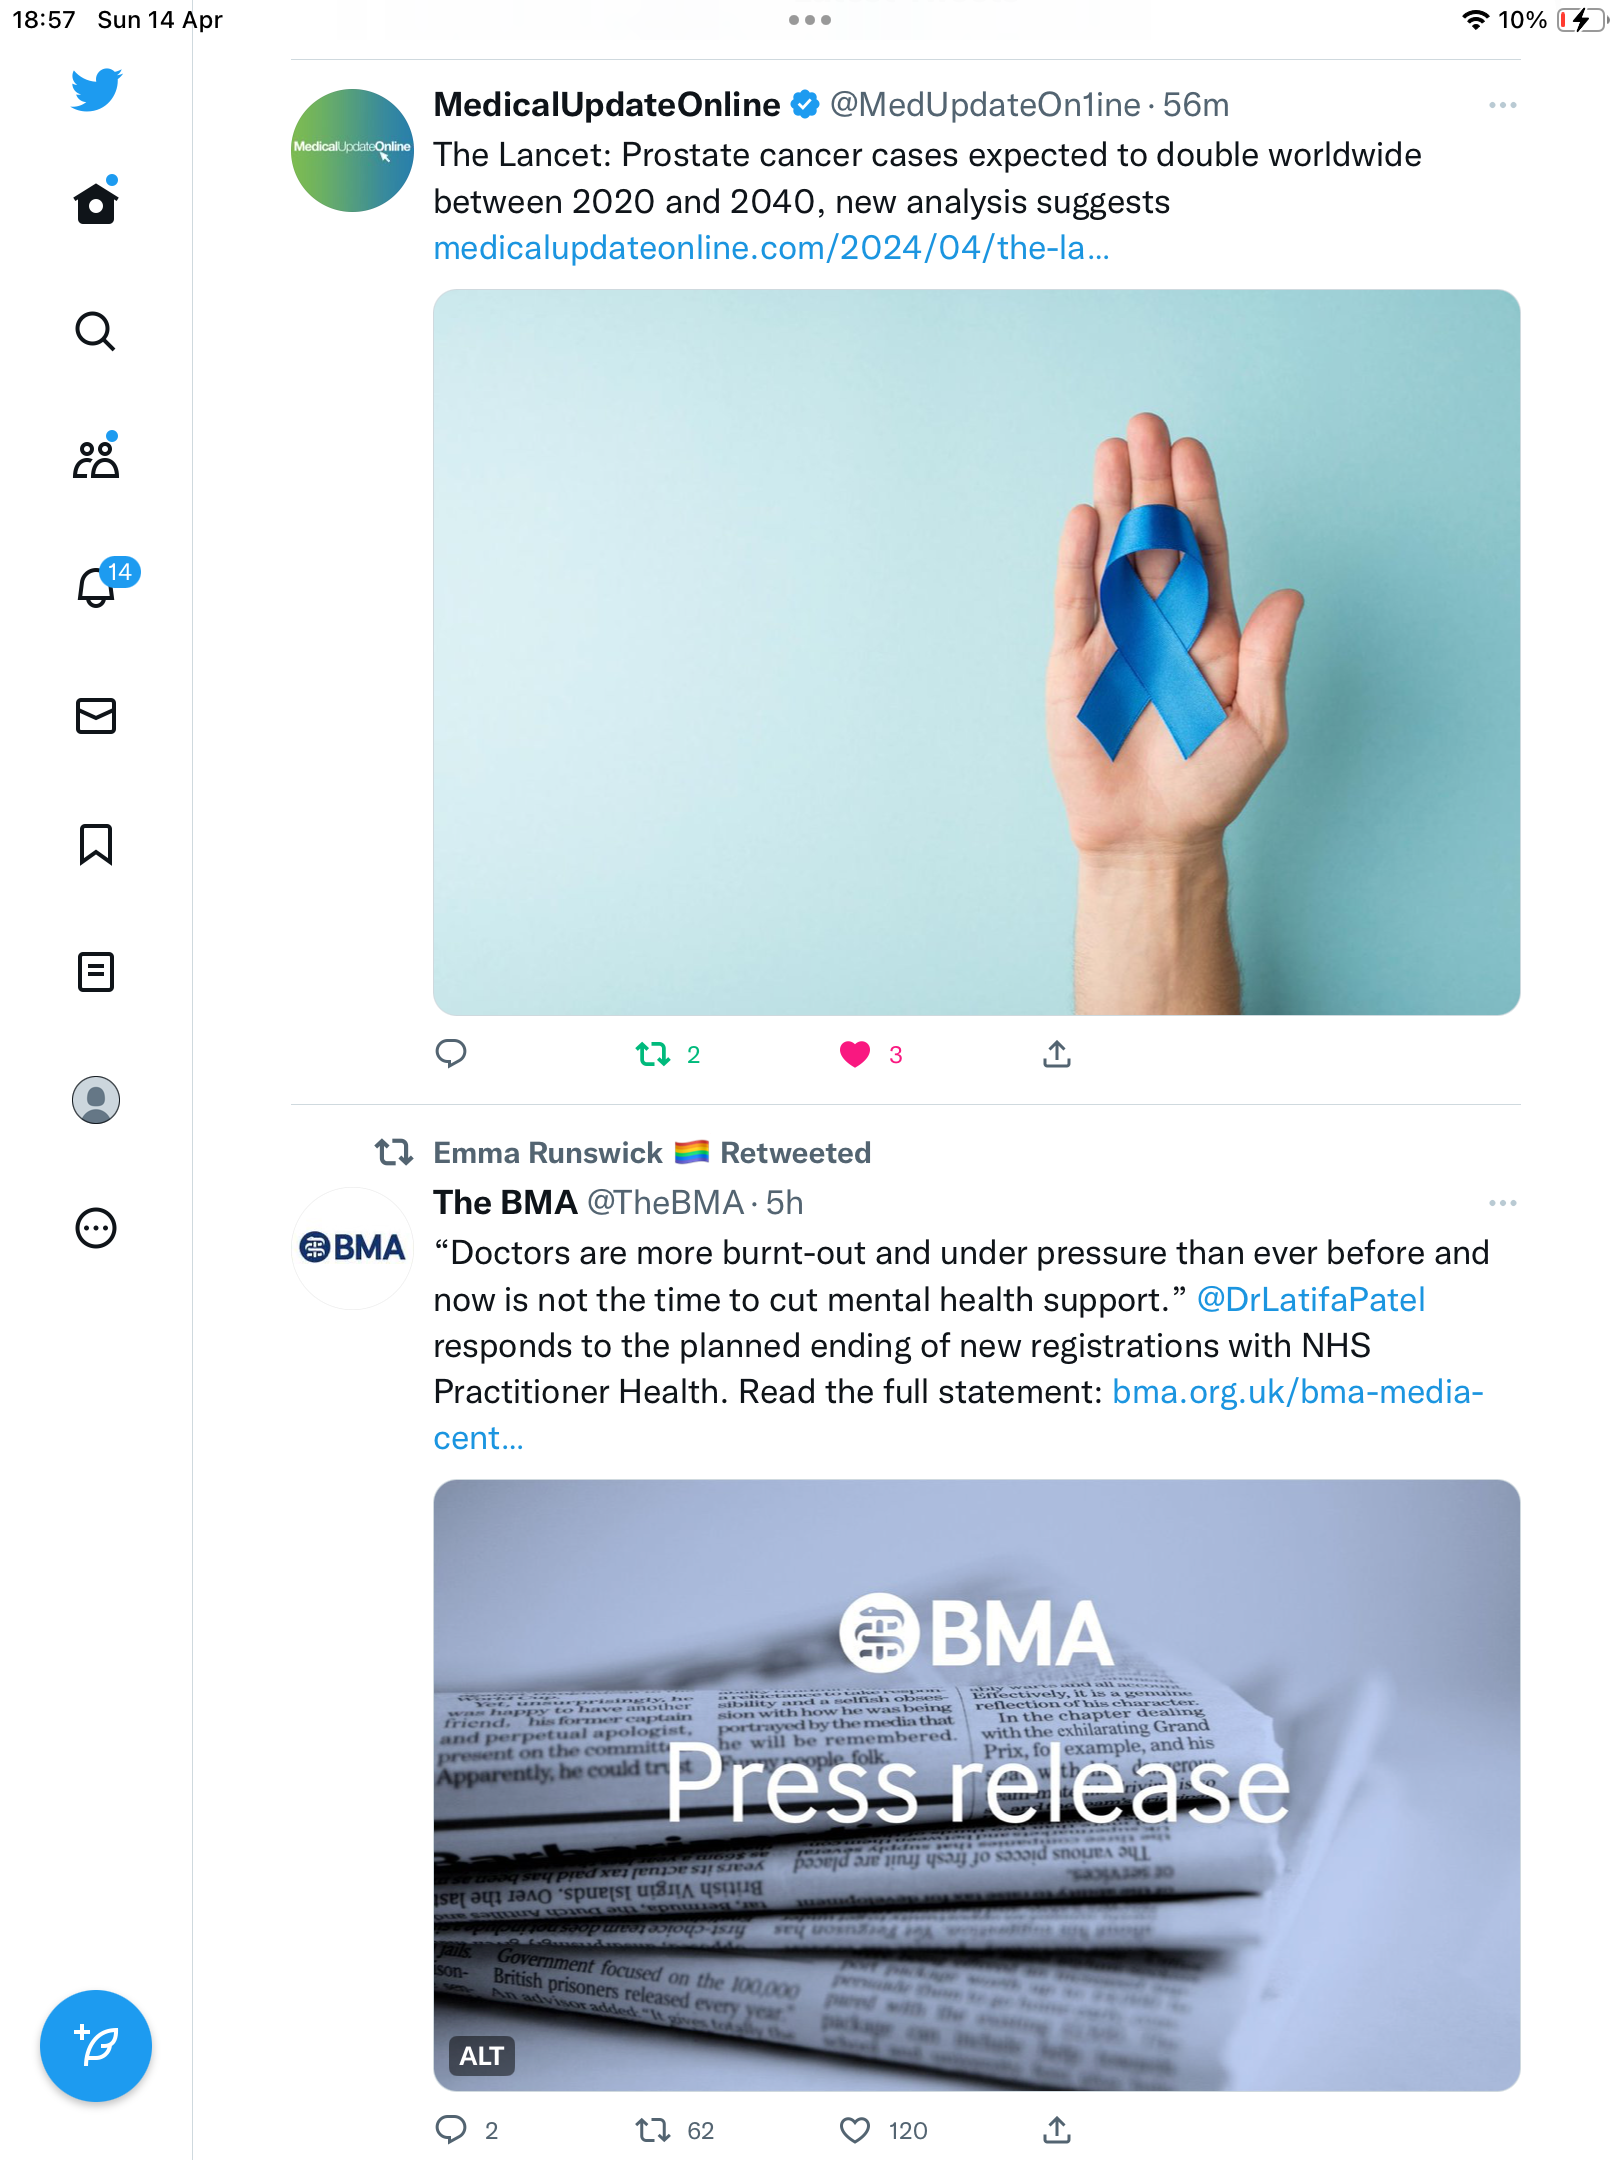Open Messages envelope icon
This screenshot has width=1620, height=2160.
tap(96, 716)
